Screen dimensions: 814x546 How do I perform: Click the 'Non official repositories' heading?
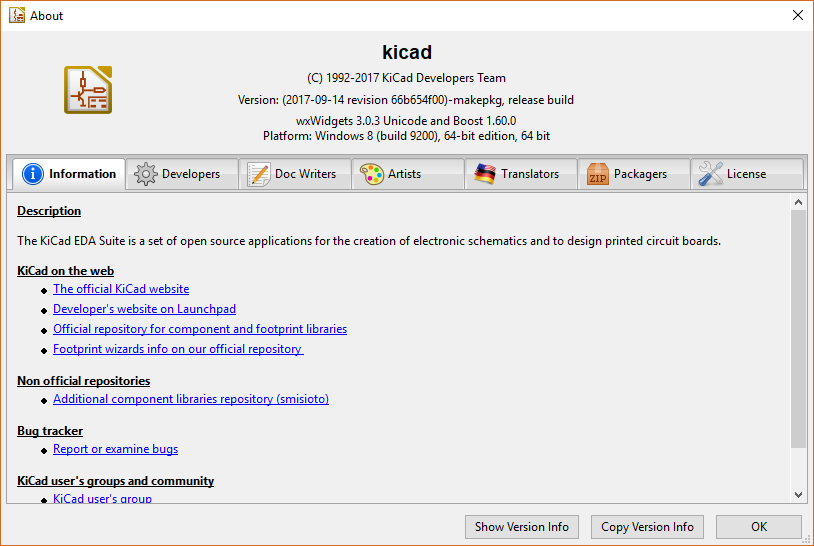[84, 381]
